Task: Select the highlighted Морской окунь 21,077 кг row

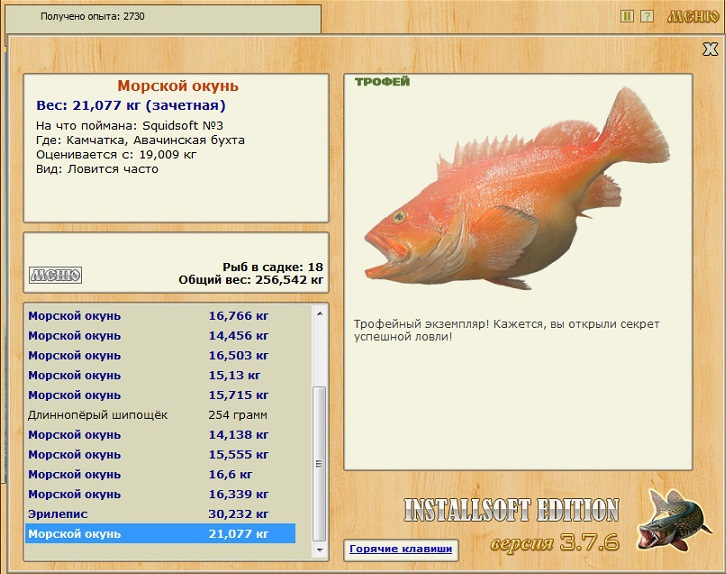Action: click(x=160, y=534)
